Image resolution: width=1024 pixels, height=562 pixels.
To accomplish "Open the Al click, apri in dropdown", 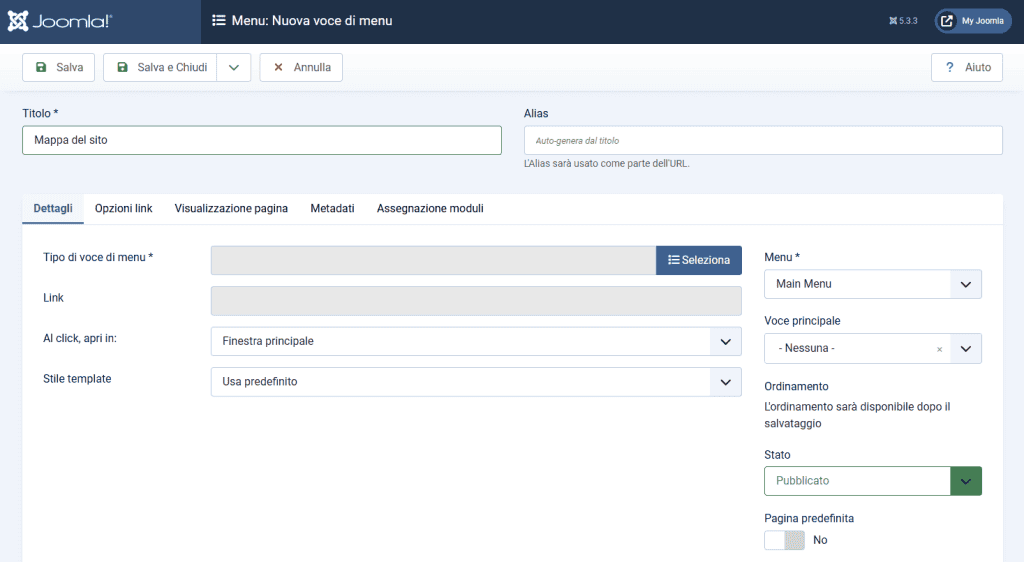I will (x=476, y=341).
